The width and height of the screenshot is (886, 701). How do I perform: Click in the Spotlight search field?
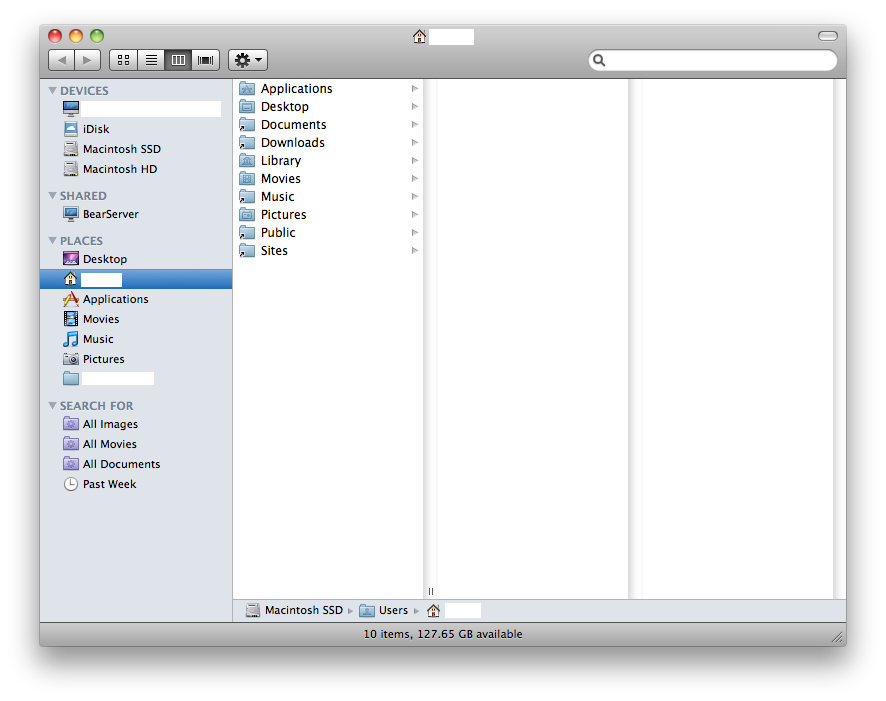click(713, 60)
